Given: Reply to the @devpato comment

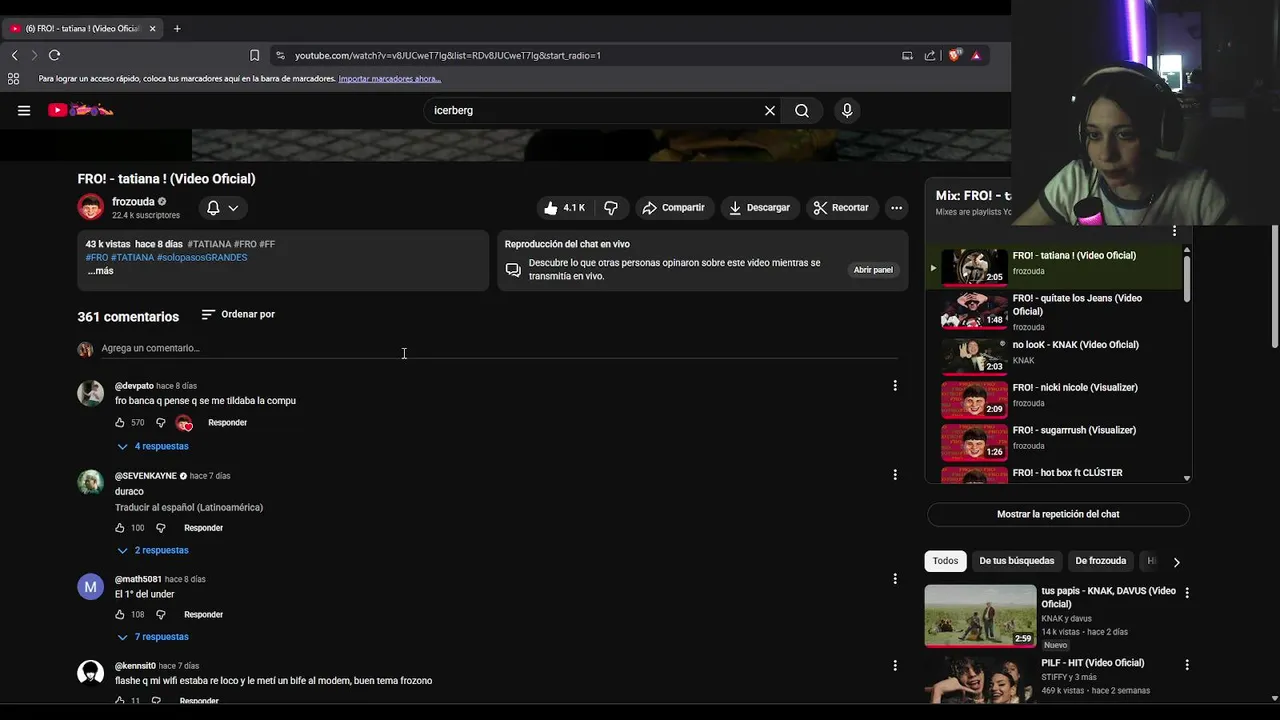Looking at the screenshot, I should [x=227, y=423].
